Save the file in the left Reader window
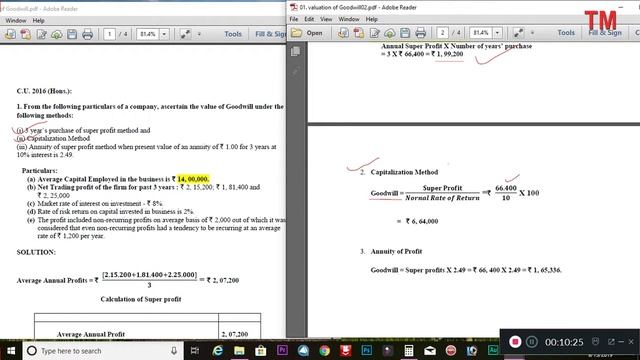The height and width of the screenshot is (360, 640). (x=72, y=34)
